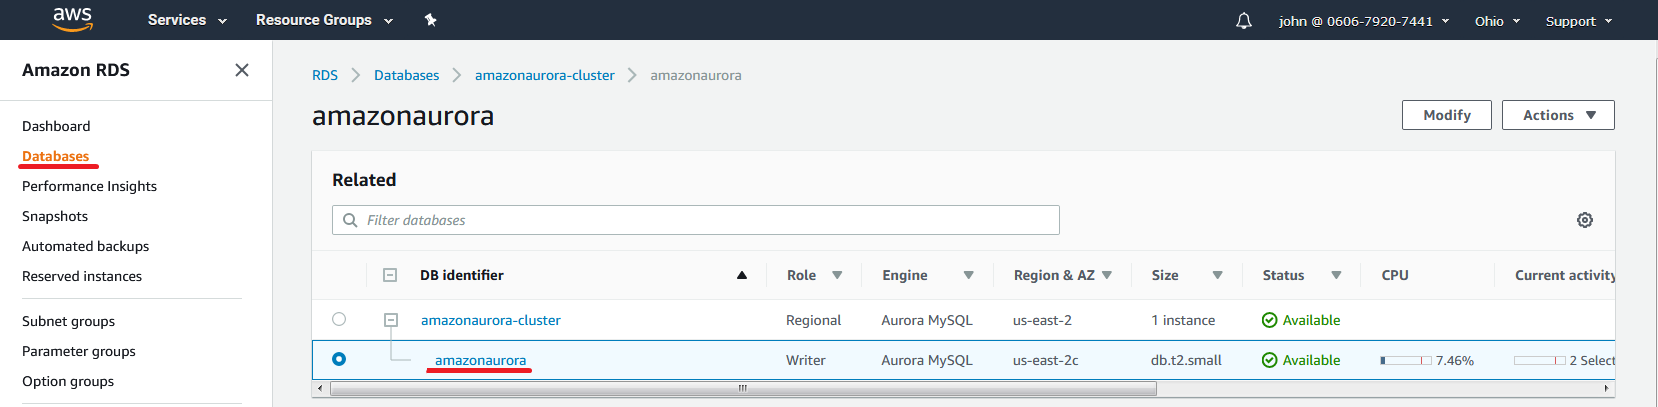Open Subnet groups in sidebar
Viewport: 1658px width, 407px height.
pyautogui.click(x=68, y=321)
